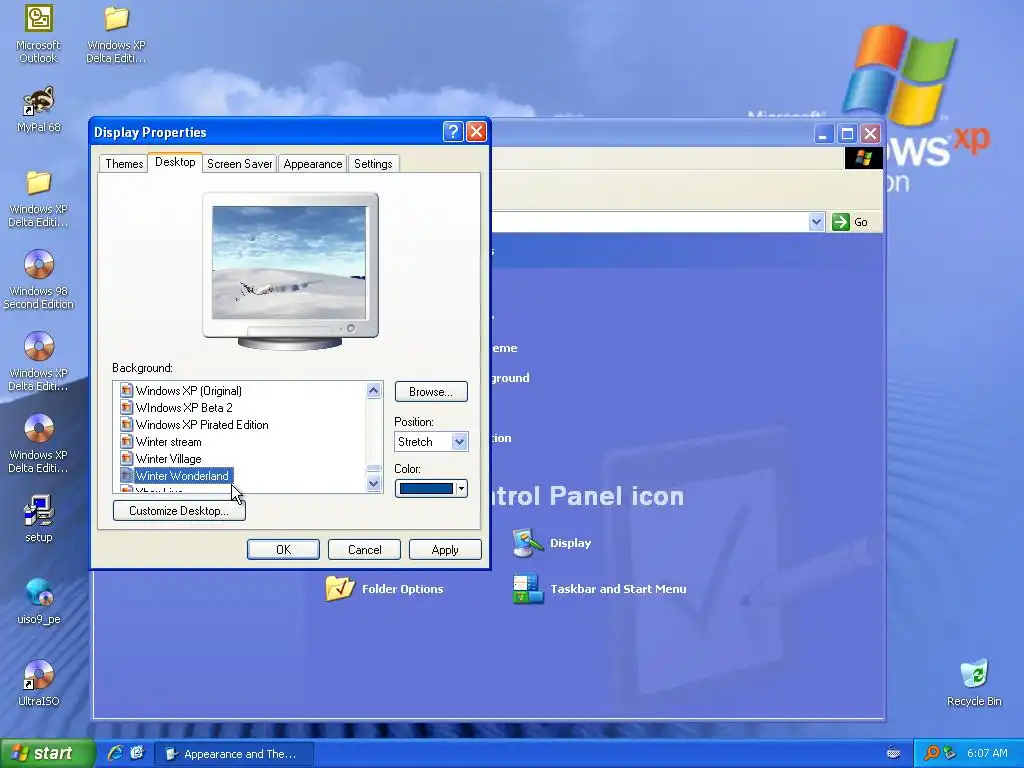The width and height of the screenshot is (1024, 768).
Task: Click the help question mark button
Action: 453,132
